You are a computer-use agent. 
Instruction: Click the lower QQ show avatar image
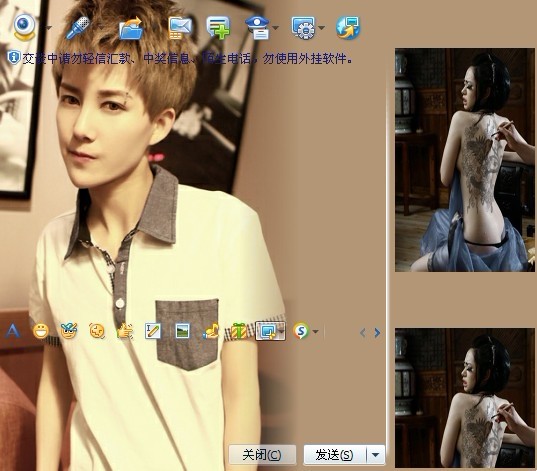465,398
